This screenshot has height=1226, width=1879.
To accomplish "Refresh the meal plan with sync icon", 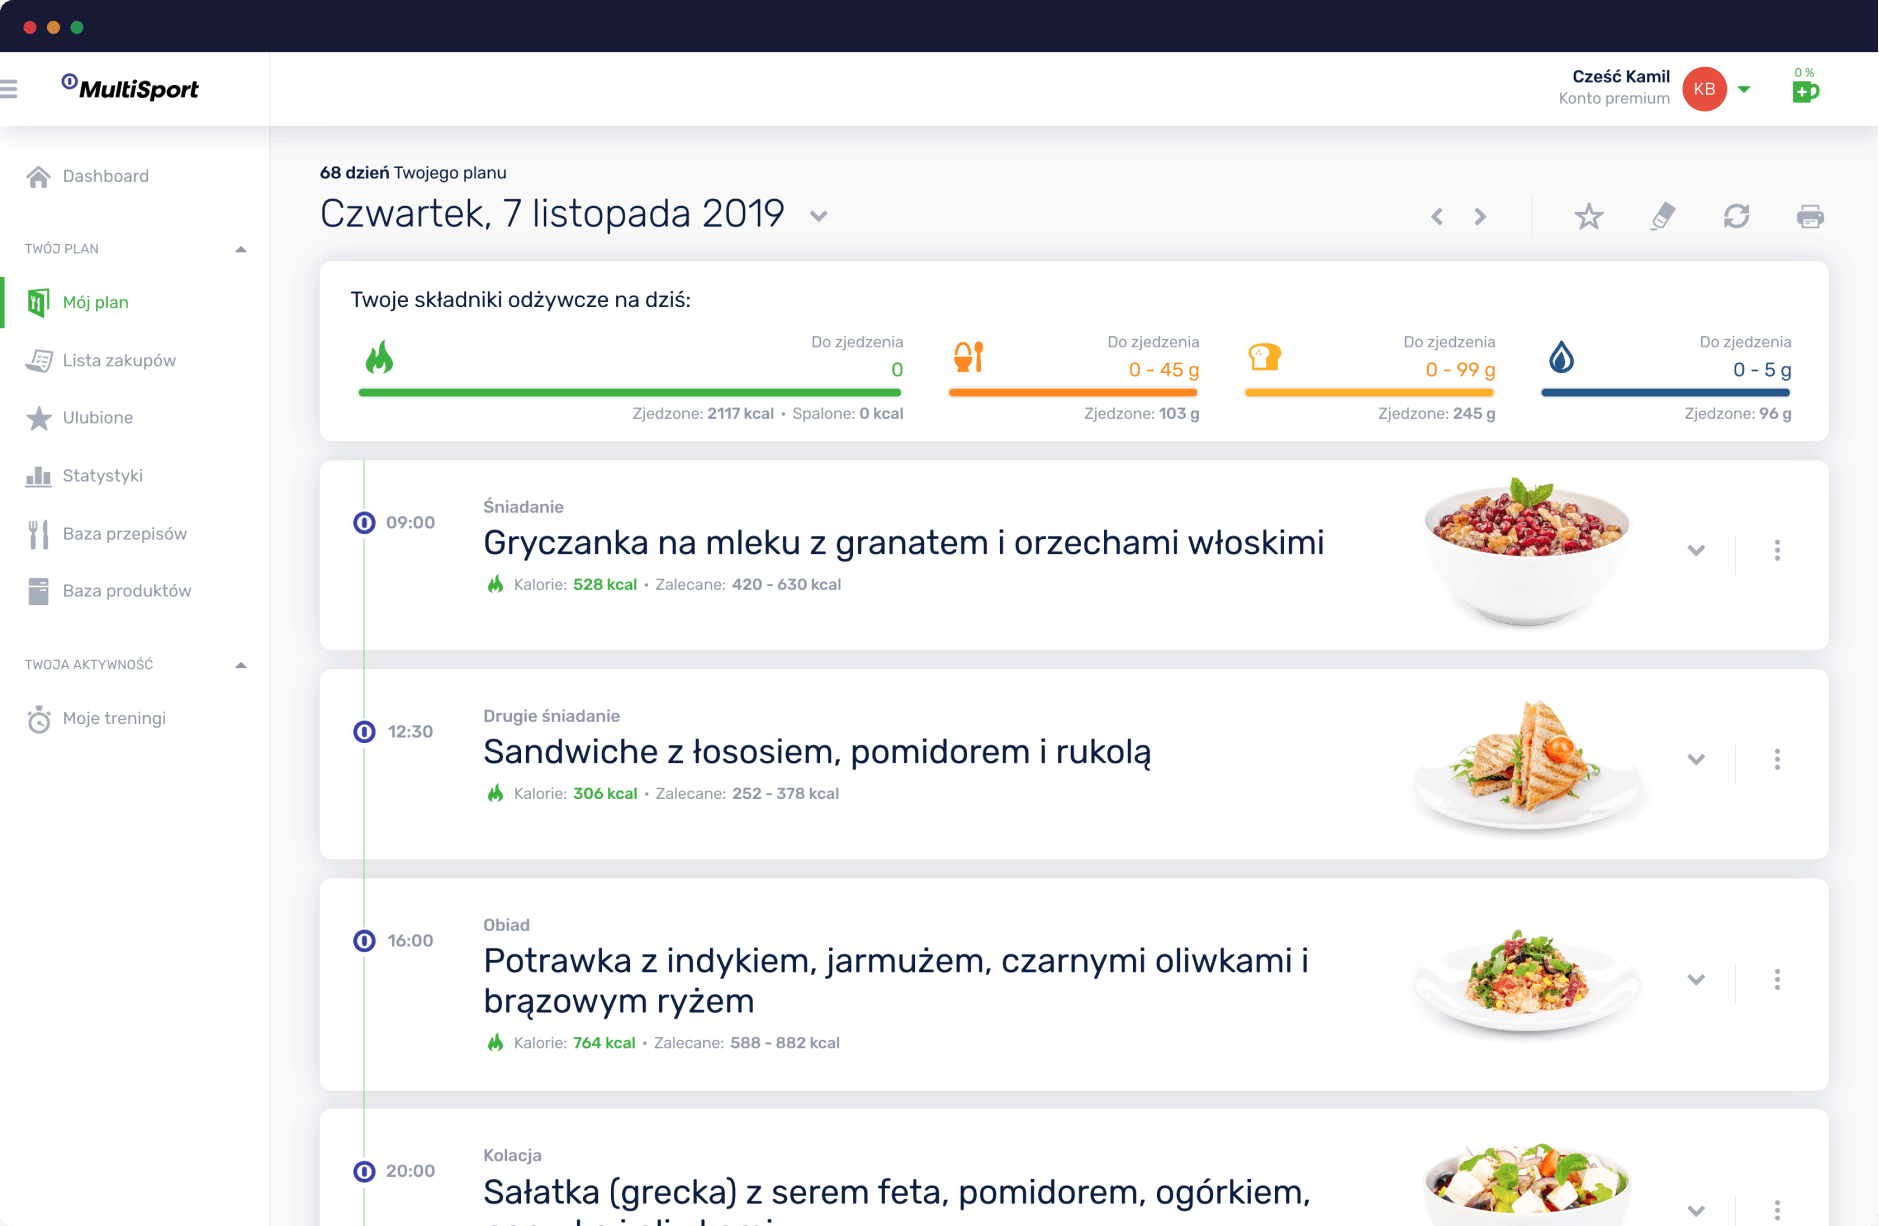I will tap(1736, 216).
